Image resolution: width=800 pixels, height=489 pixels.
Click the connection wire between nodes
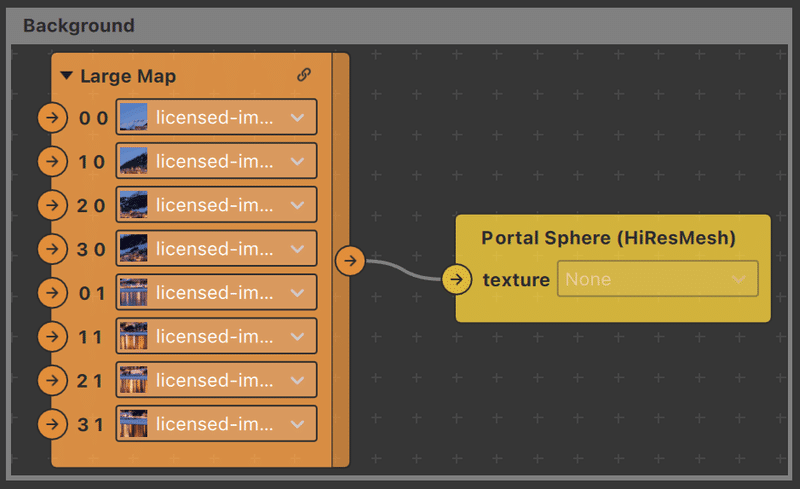(403, 270)
